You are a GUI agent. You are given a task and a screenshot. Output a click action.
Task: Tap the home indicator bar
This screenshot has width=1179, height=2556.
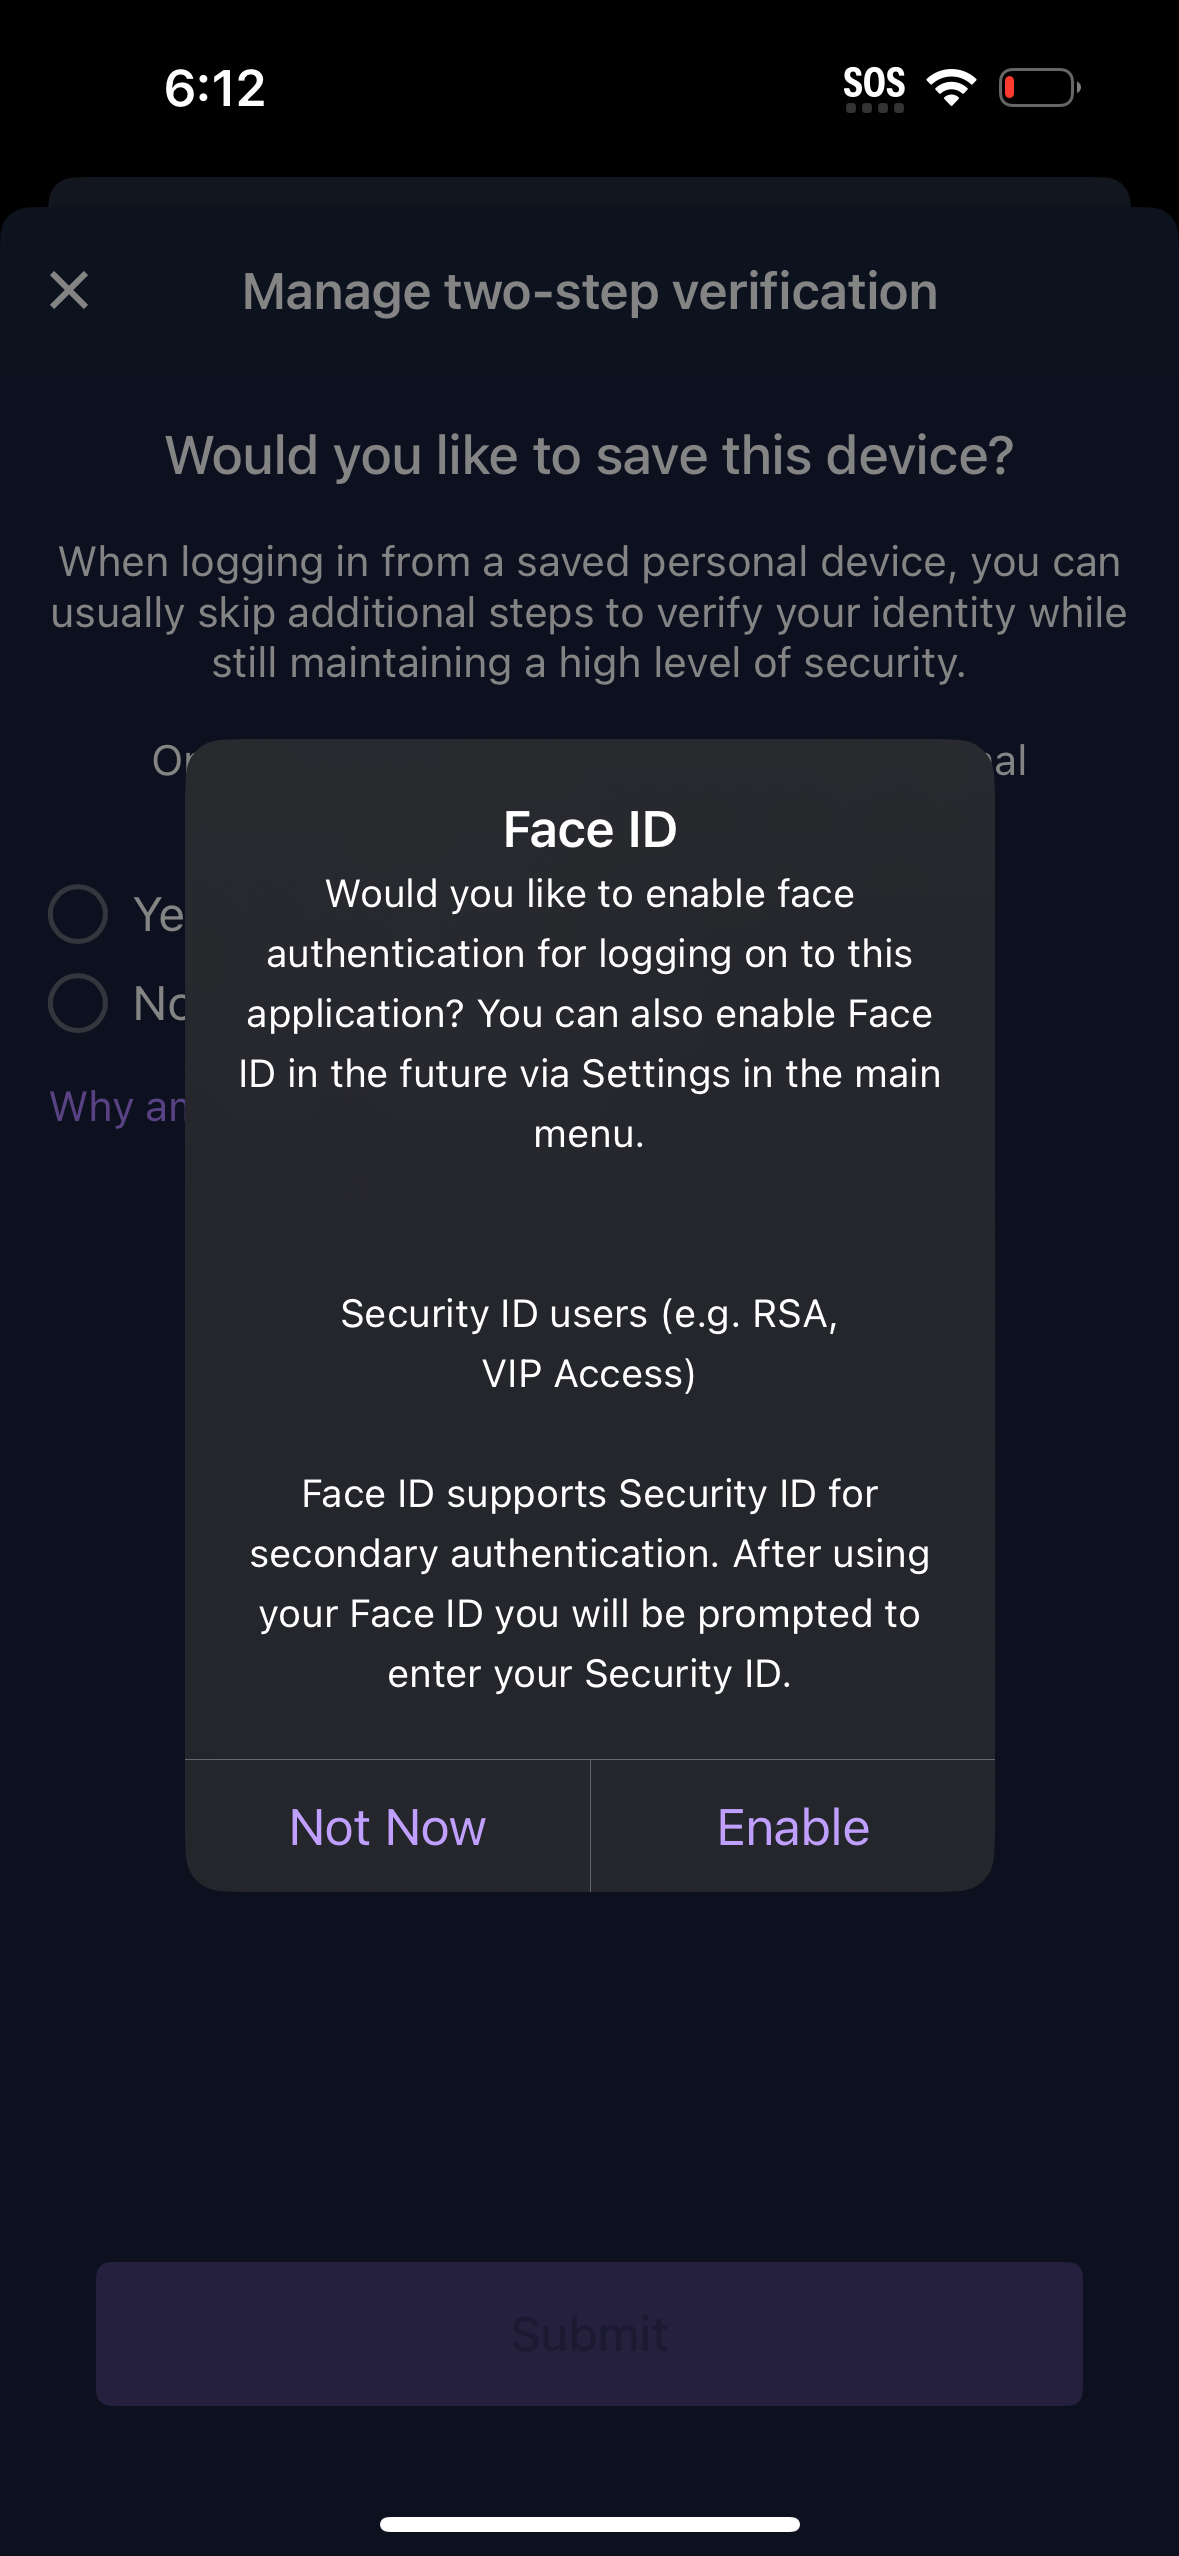pyautogui.click(x=589, y=2524)
